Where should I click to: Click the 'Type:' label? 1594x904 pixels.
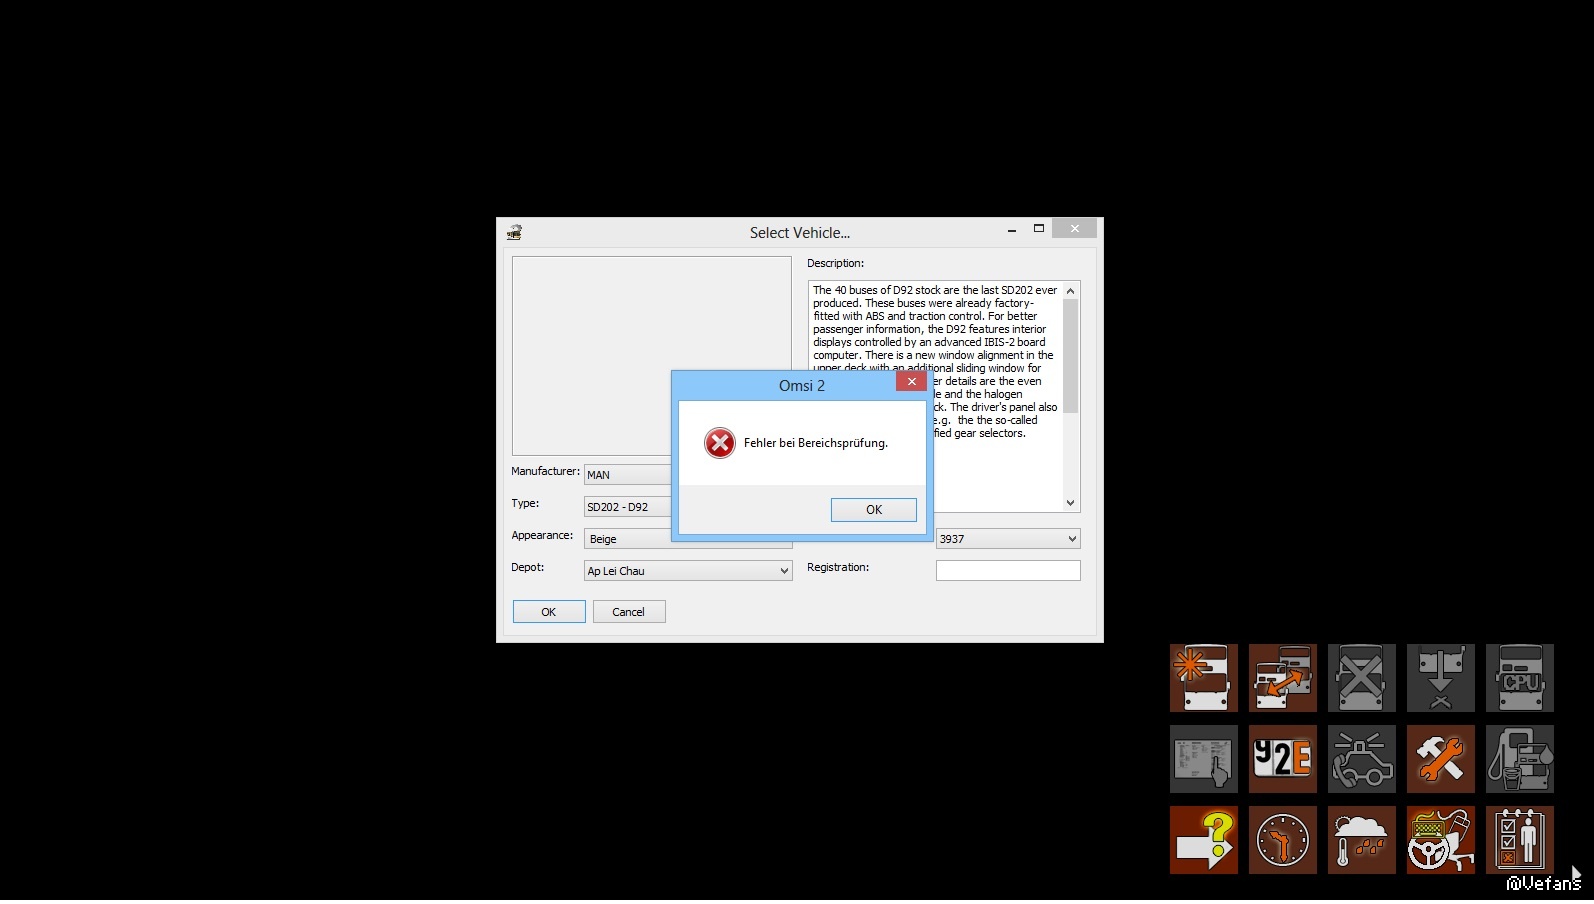pos(525,503)
